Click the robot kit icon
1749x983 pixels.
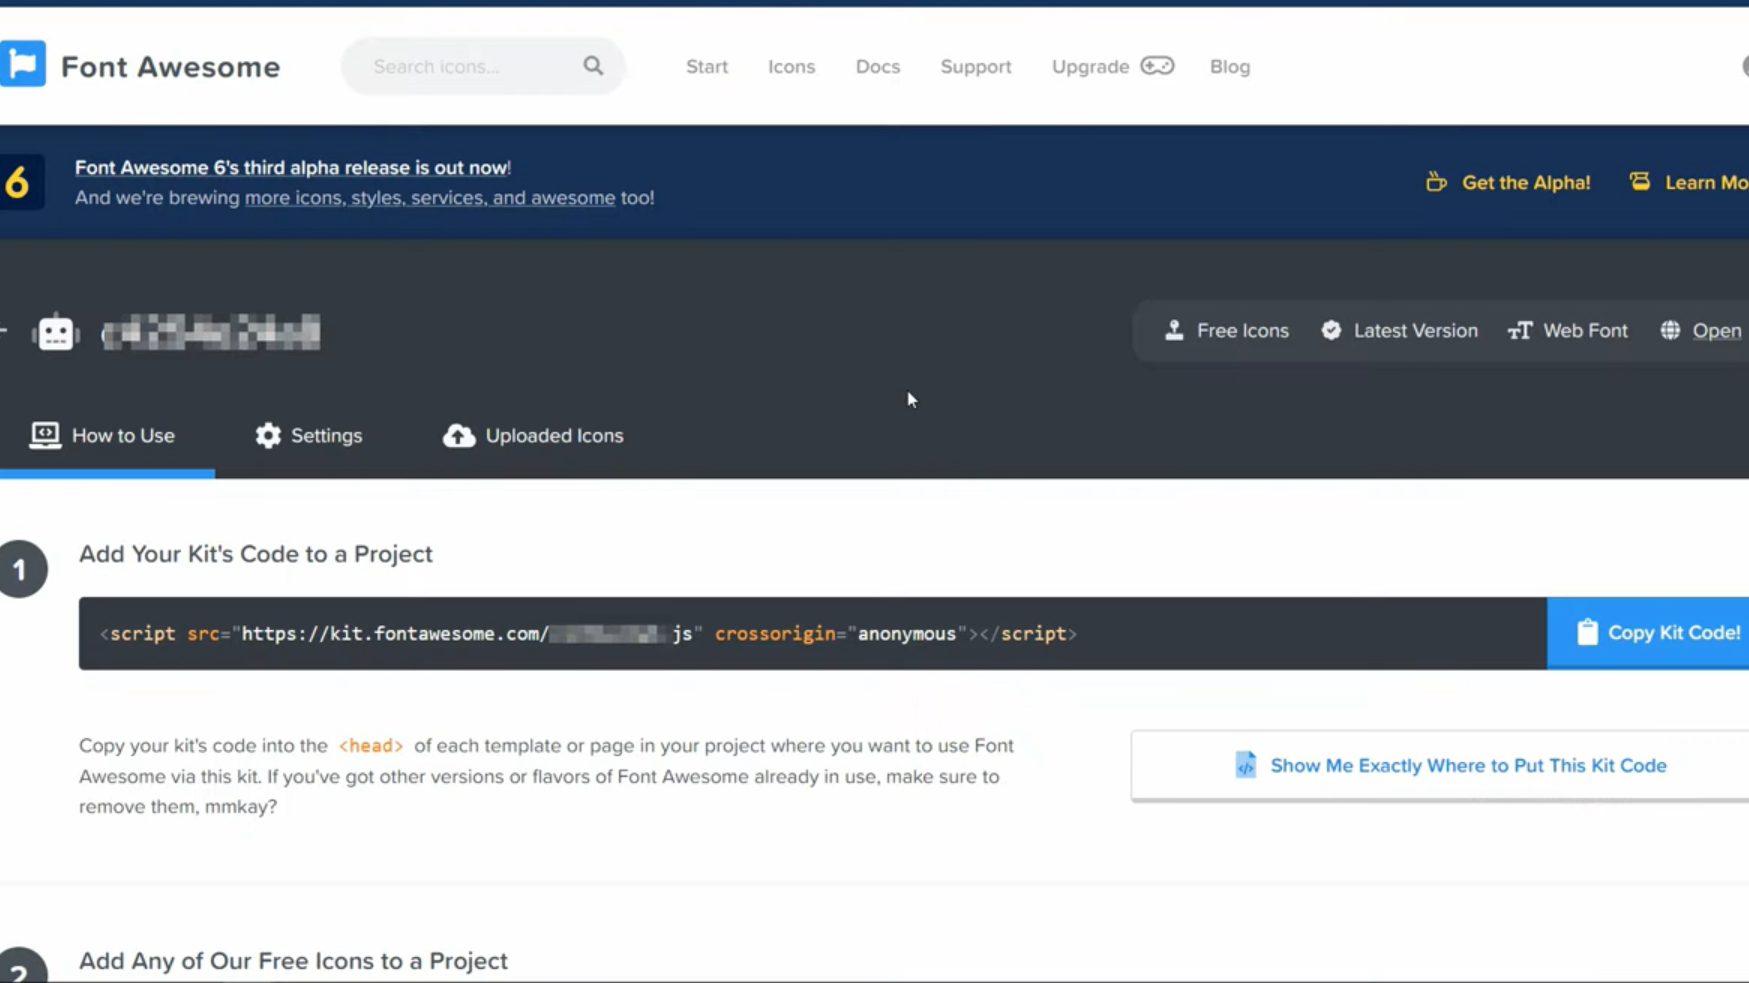point(56,332)
